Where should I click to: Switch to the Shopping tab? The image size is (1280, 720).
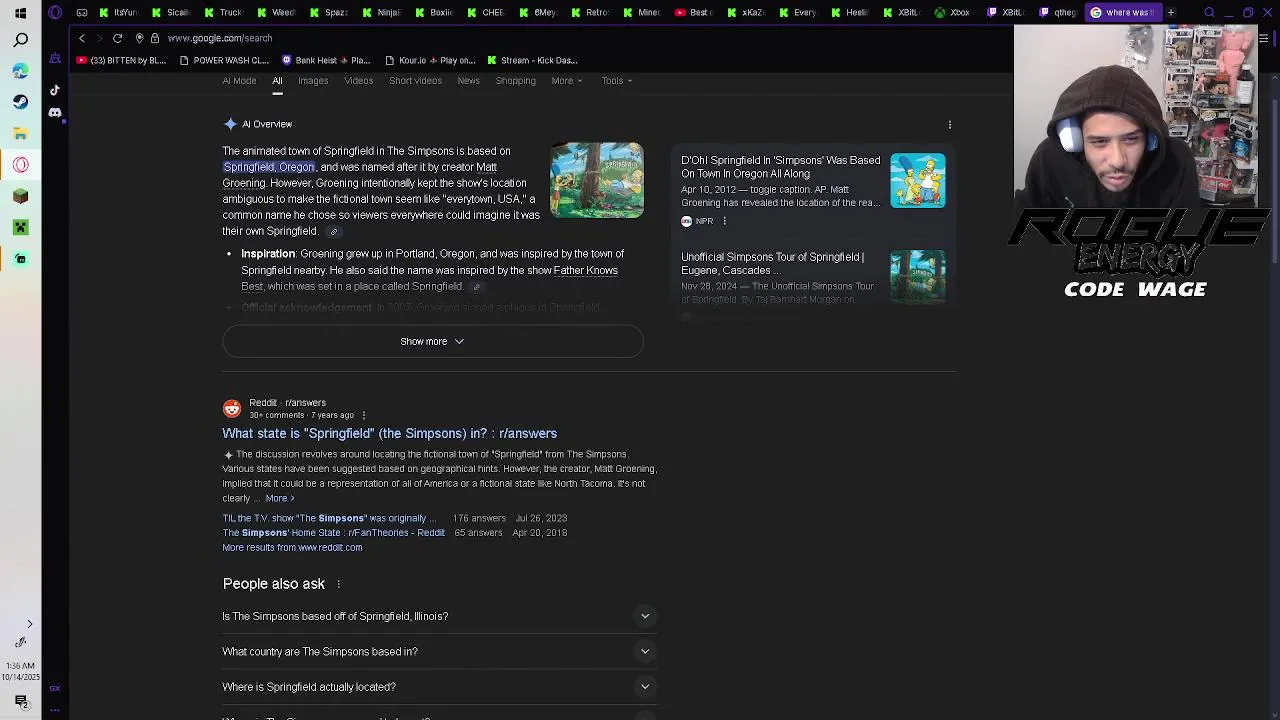(x=515, y=81)
